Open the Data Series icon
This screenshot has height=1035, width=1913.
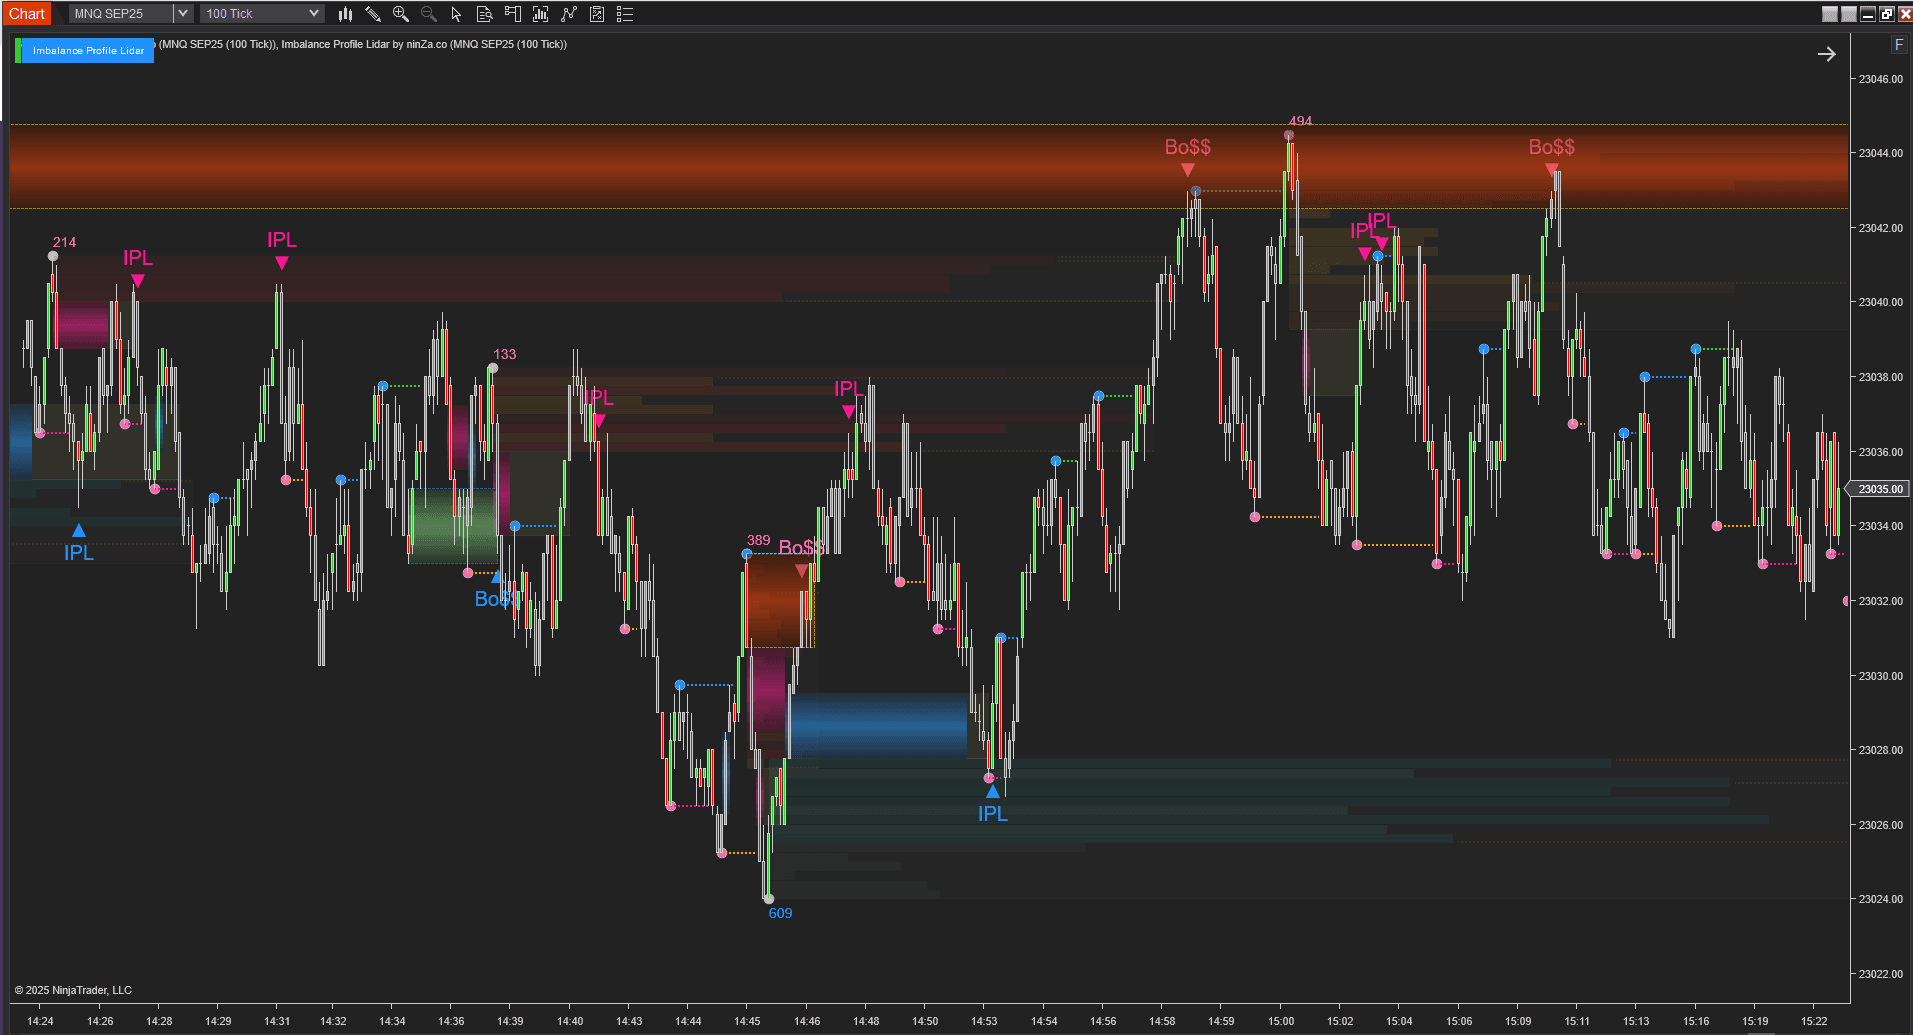541,14
